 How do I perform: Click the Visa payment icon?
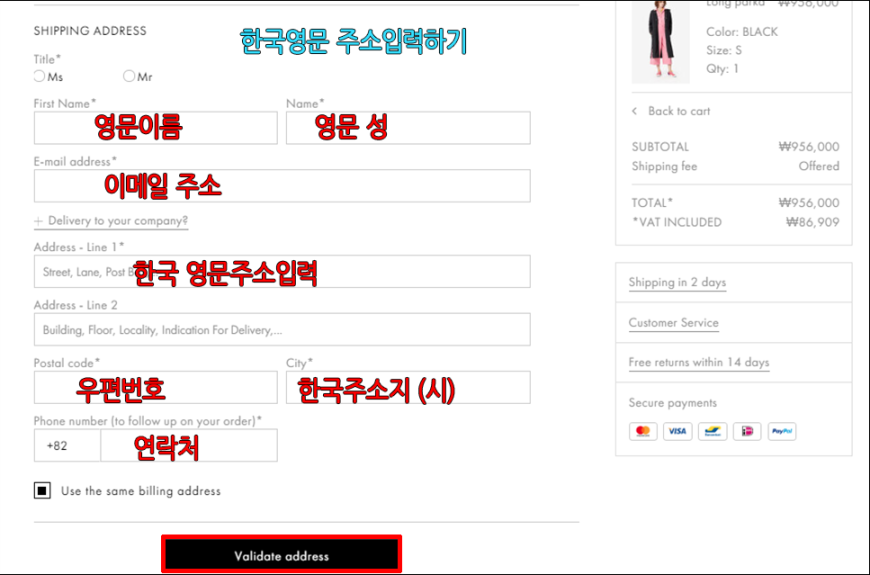point(677,431)
